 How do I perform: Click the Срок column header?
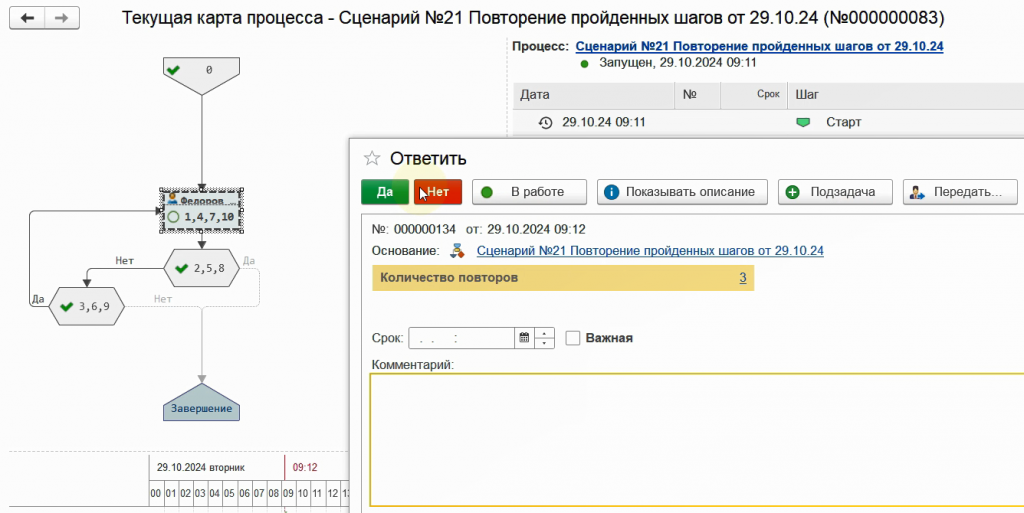click(x=767, y=94)
